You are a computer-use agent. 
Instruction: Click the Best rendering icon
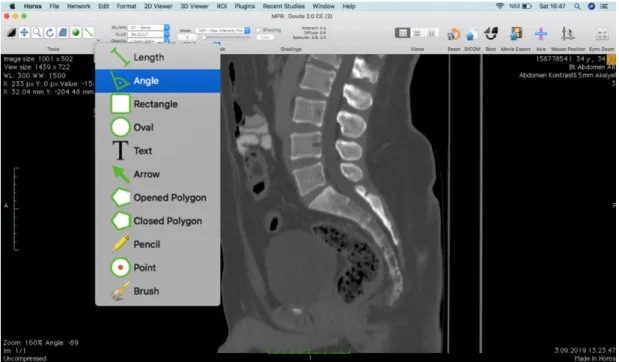tap(491, 33)
